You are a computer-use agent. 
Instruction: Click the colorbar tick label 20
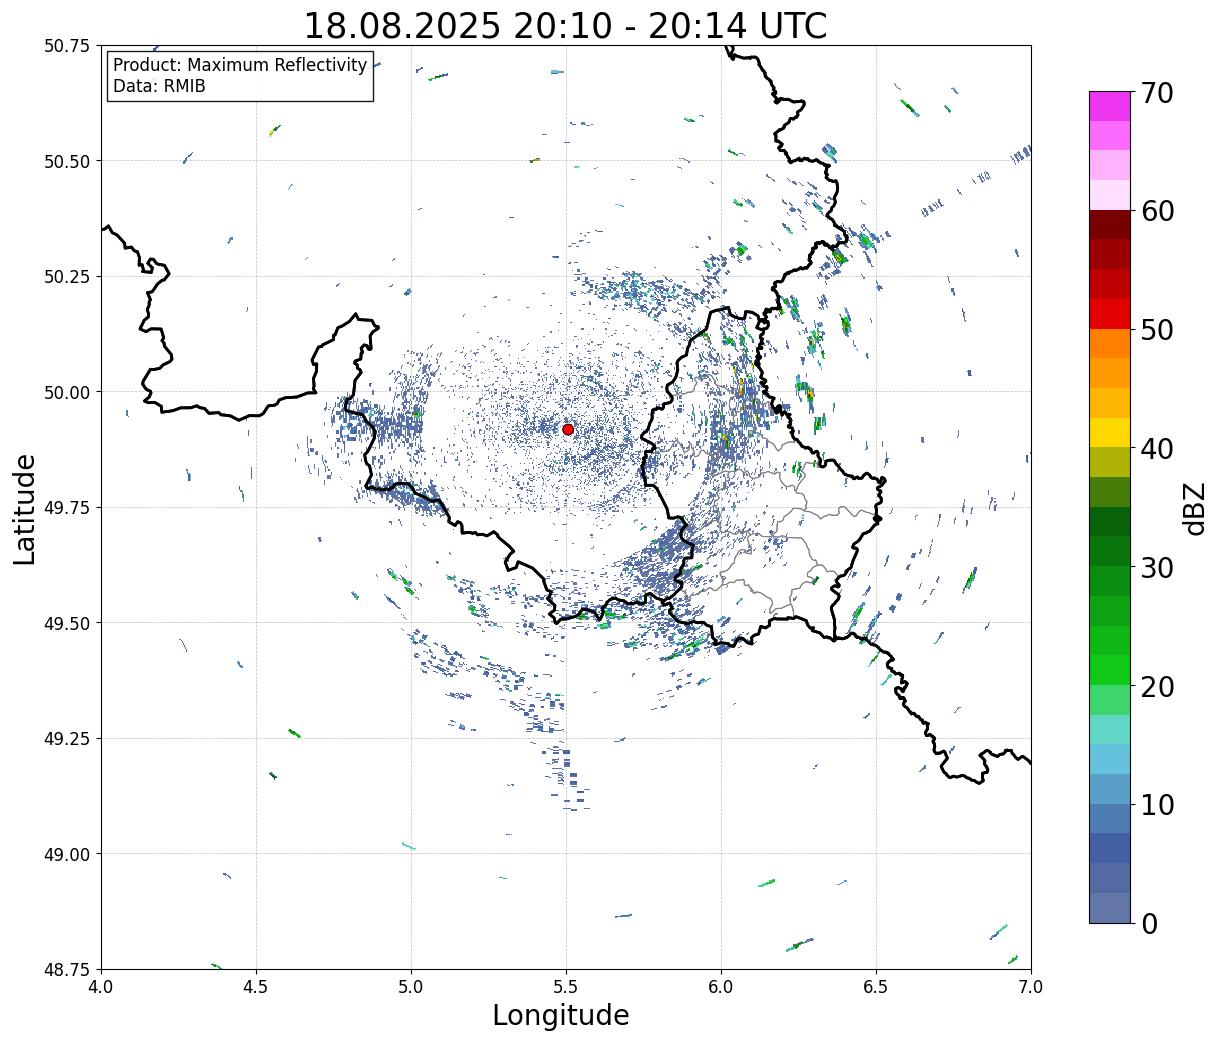(x=1157, y=687)
